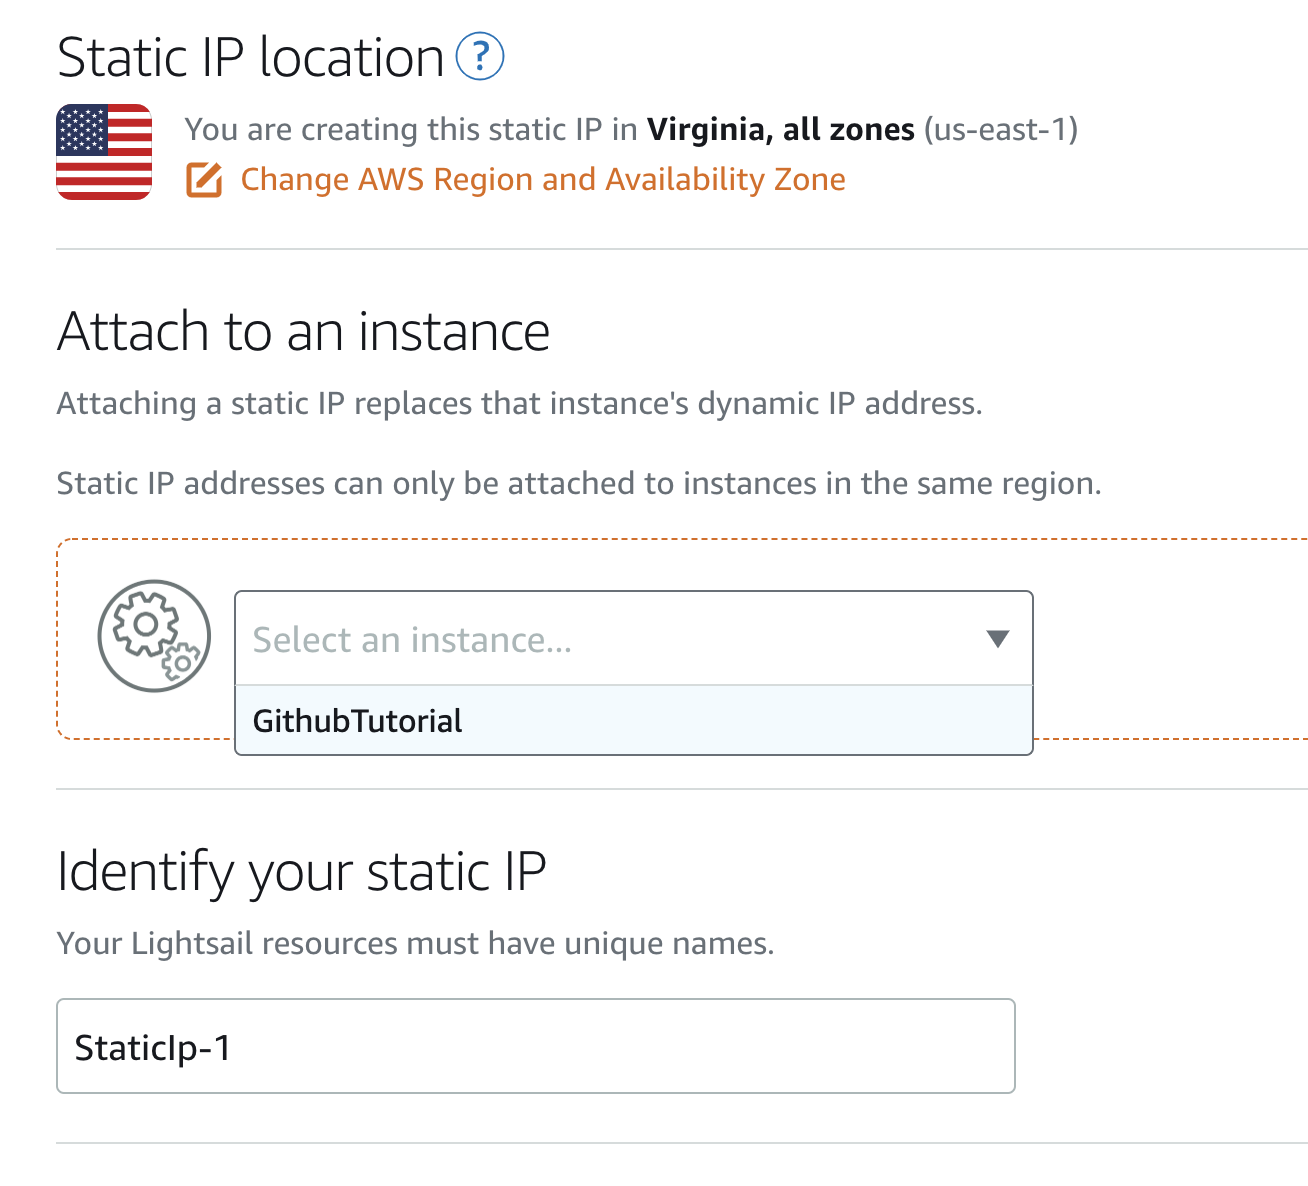
Task: Click the dropdown arrow triangle
Action: pos(997,639)
